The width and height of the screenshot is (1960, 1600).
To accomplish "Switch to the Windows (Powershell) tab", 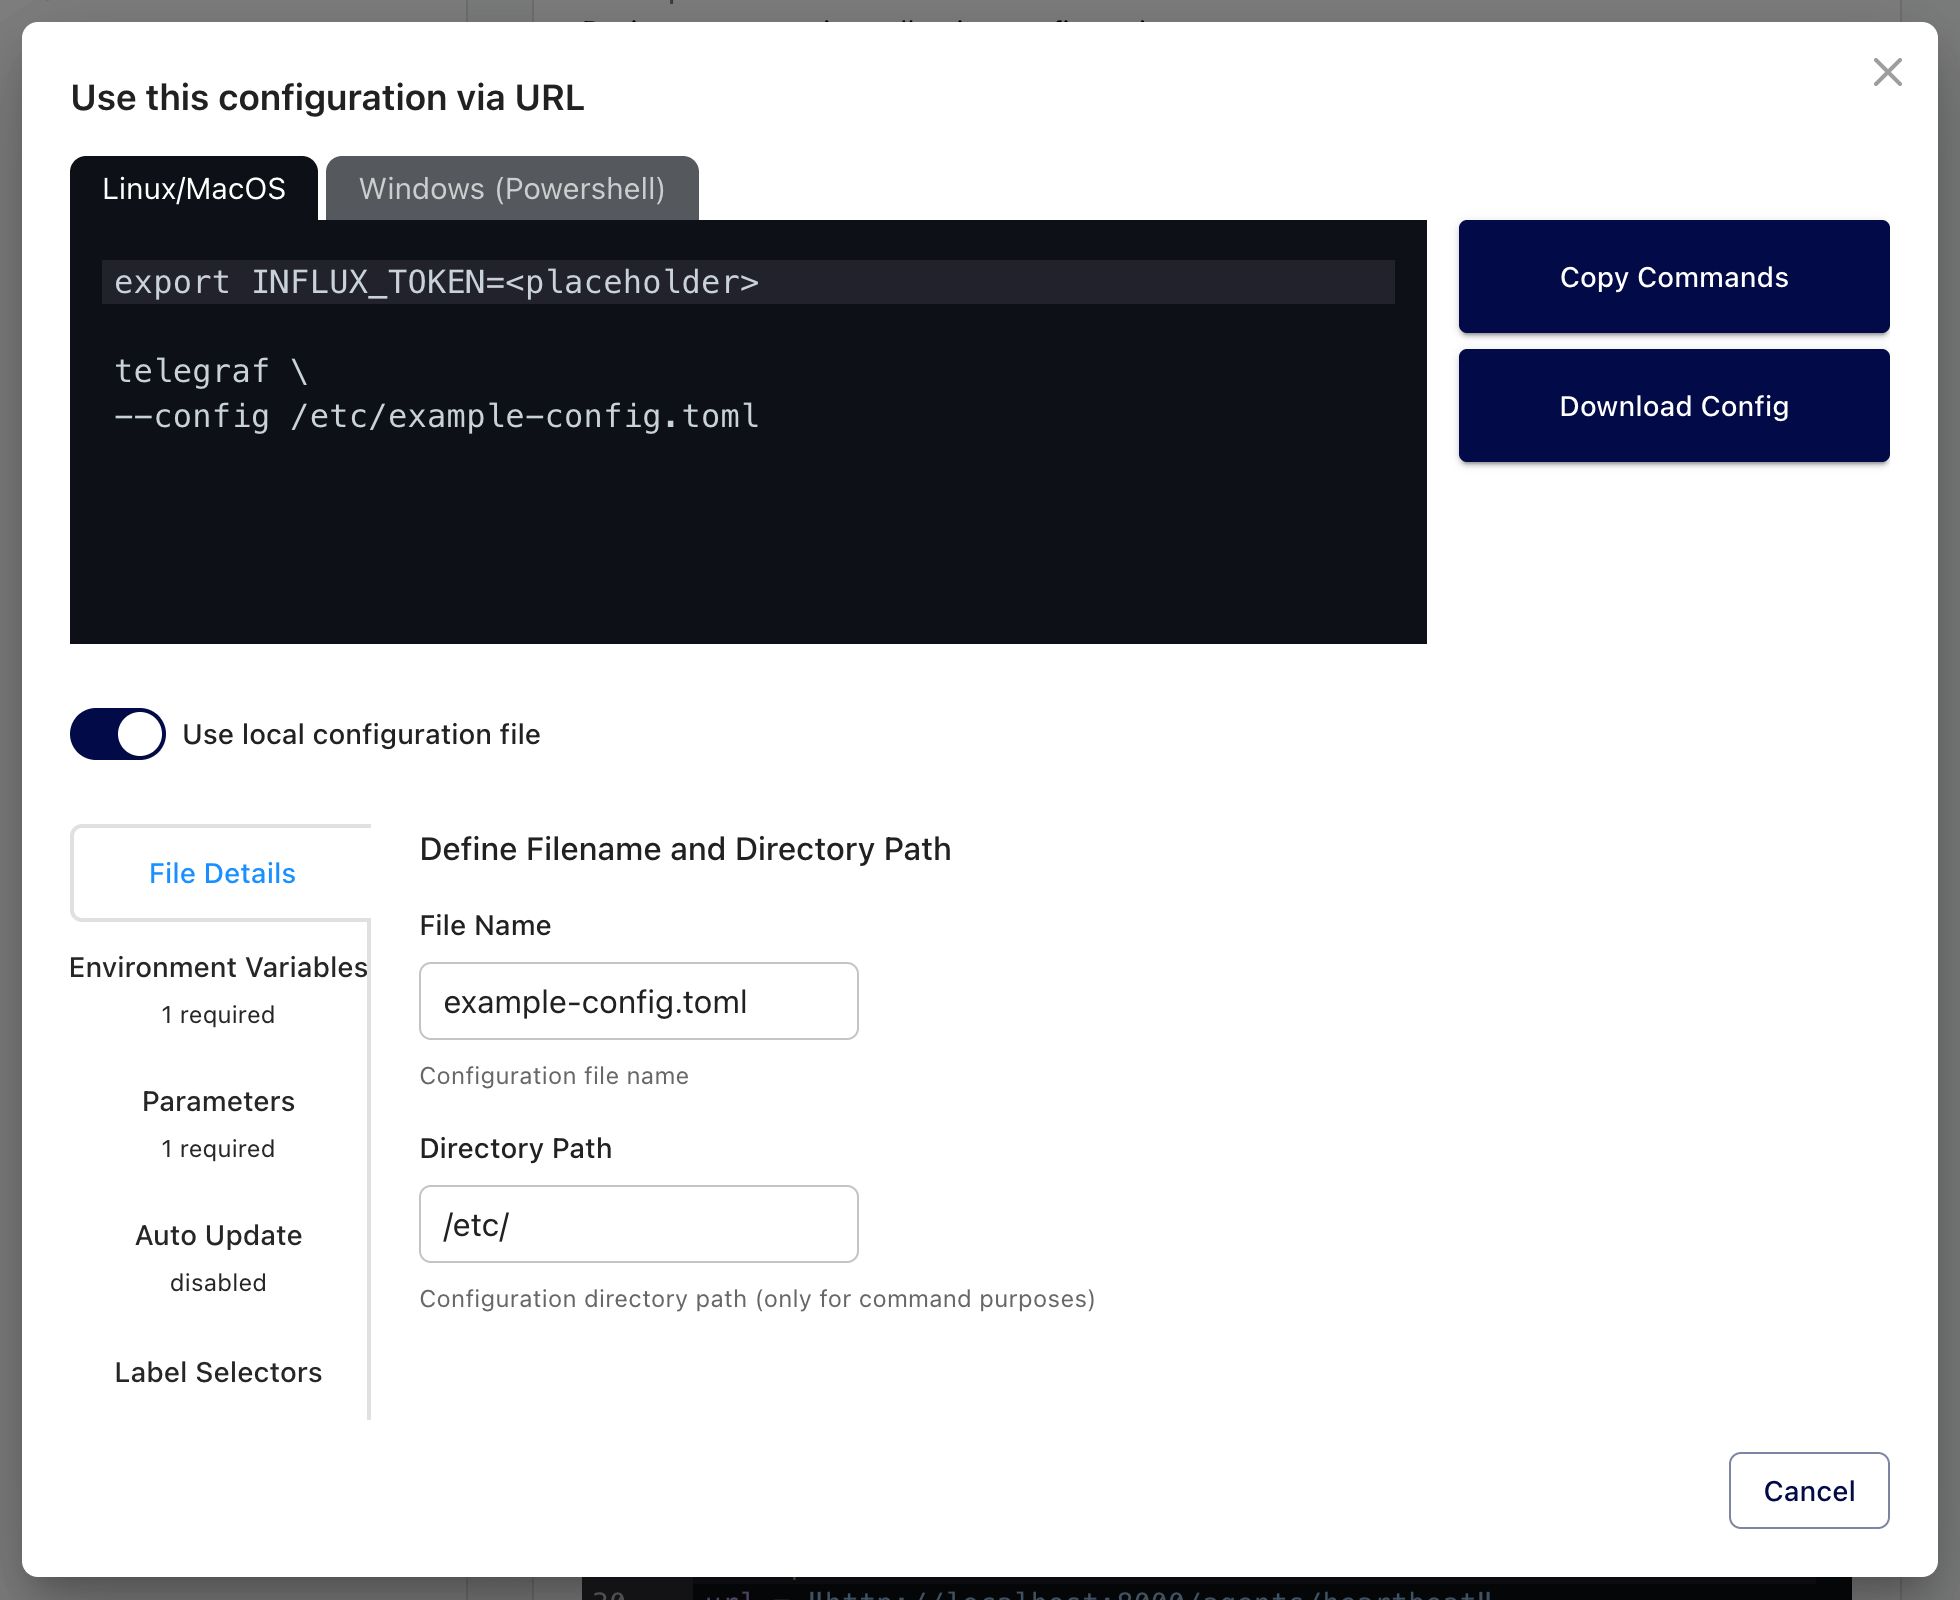I will 512,188.
